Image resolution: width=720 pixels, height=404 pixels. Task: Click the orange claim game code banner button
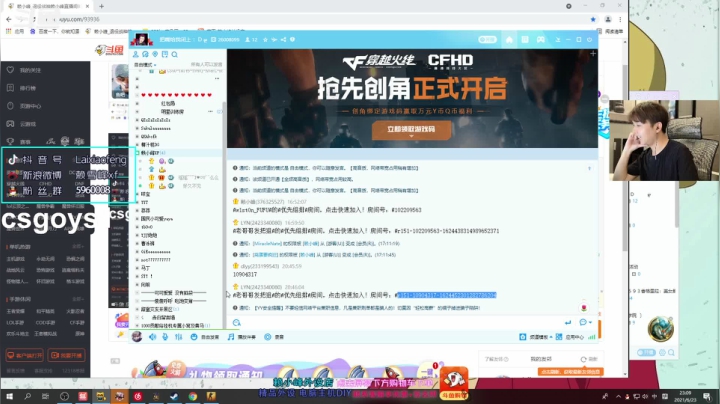point(411,129)
